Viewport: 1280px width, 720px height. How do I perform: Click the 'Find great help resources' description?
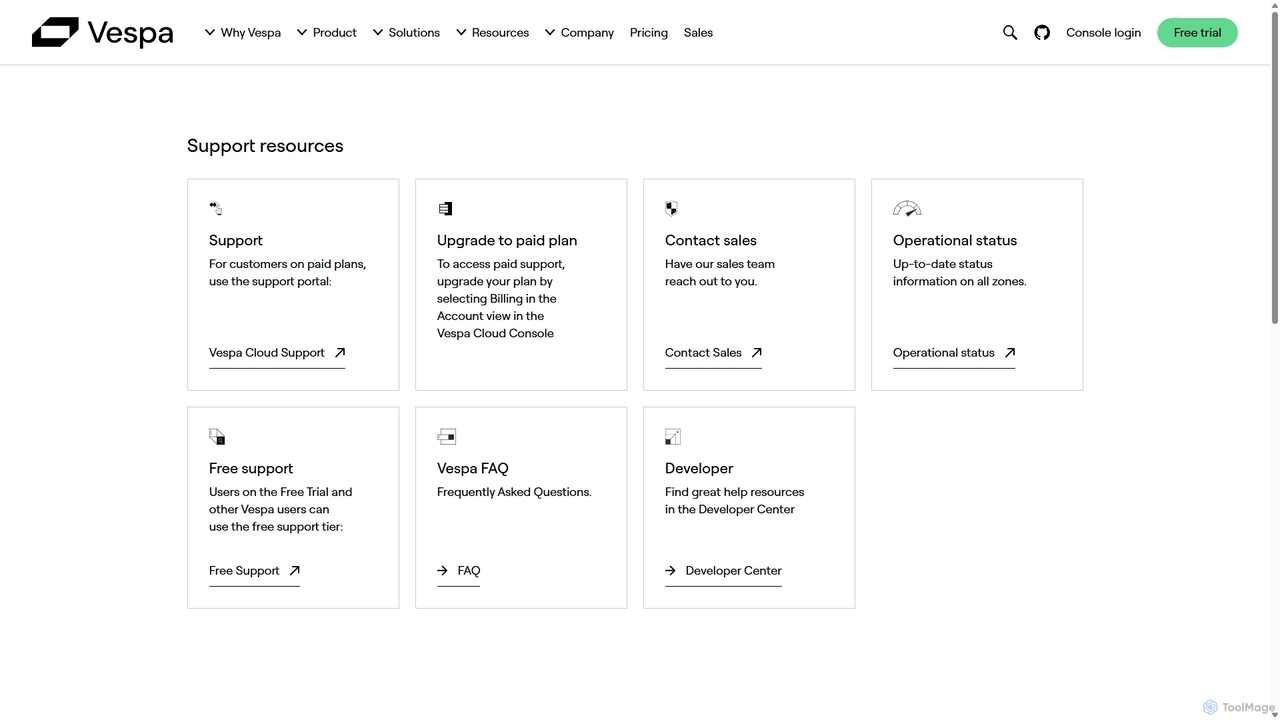click(x=735, y=501)
